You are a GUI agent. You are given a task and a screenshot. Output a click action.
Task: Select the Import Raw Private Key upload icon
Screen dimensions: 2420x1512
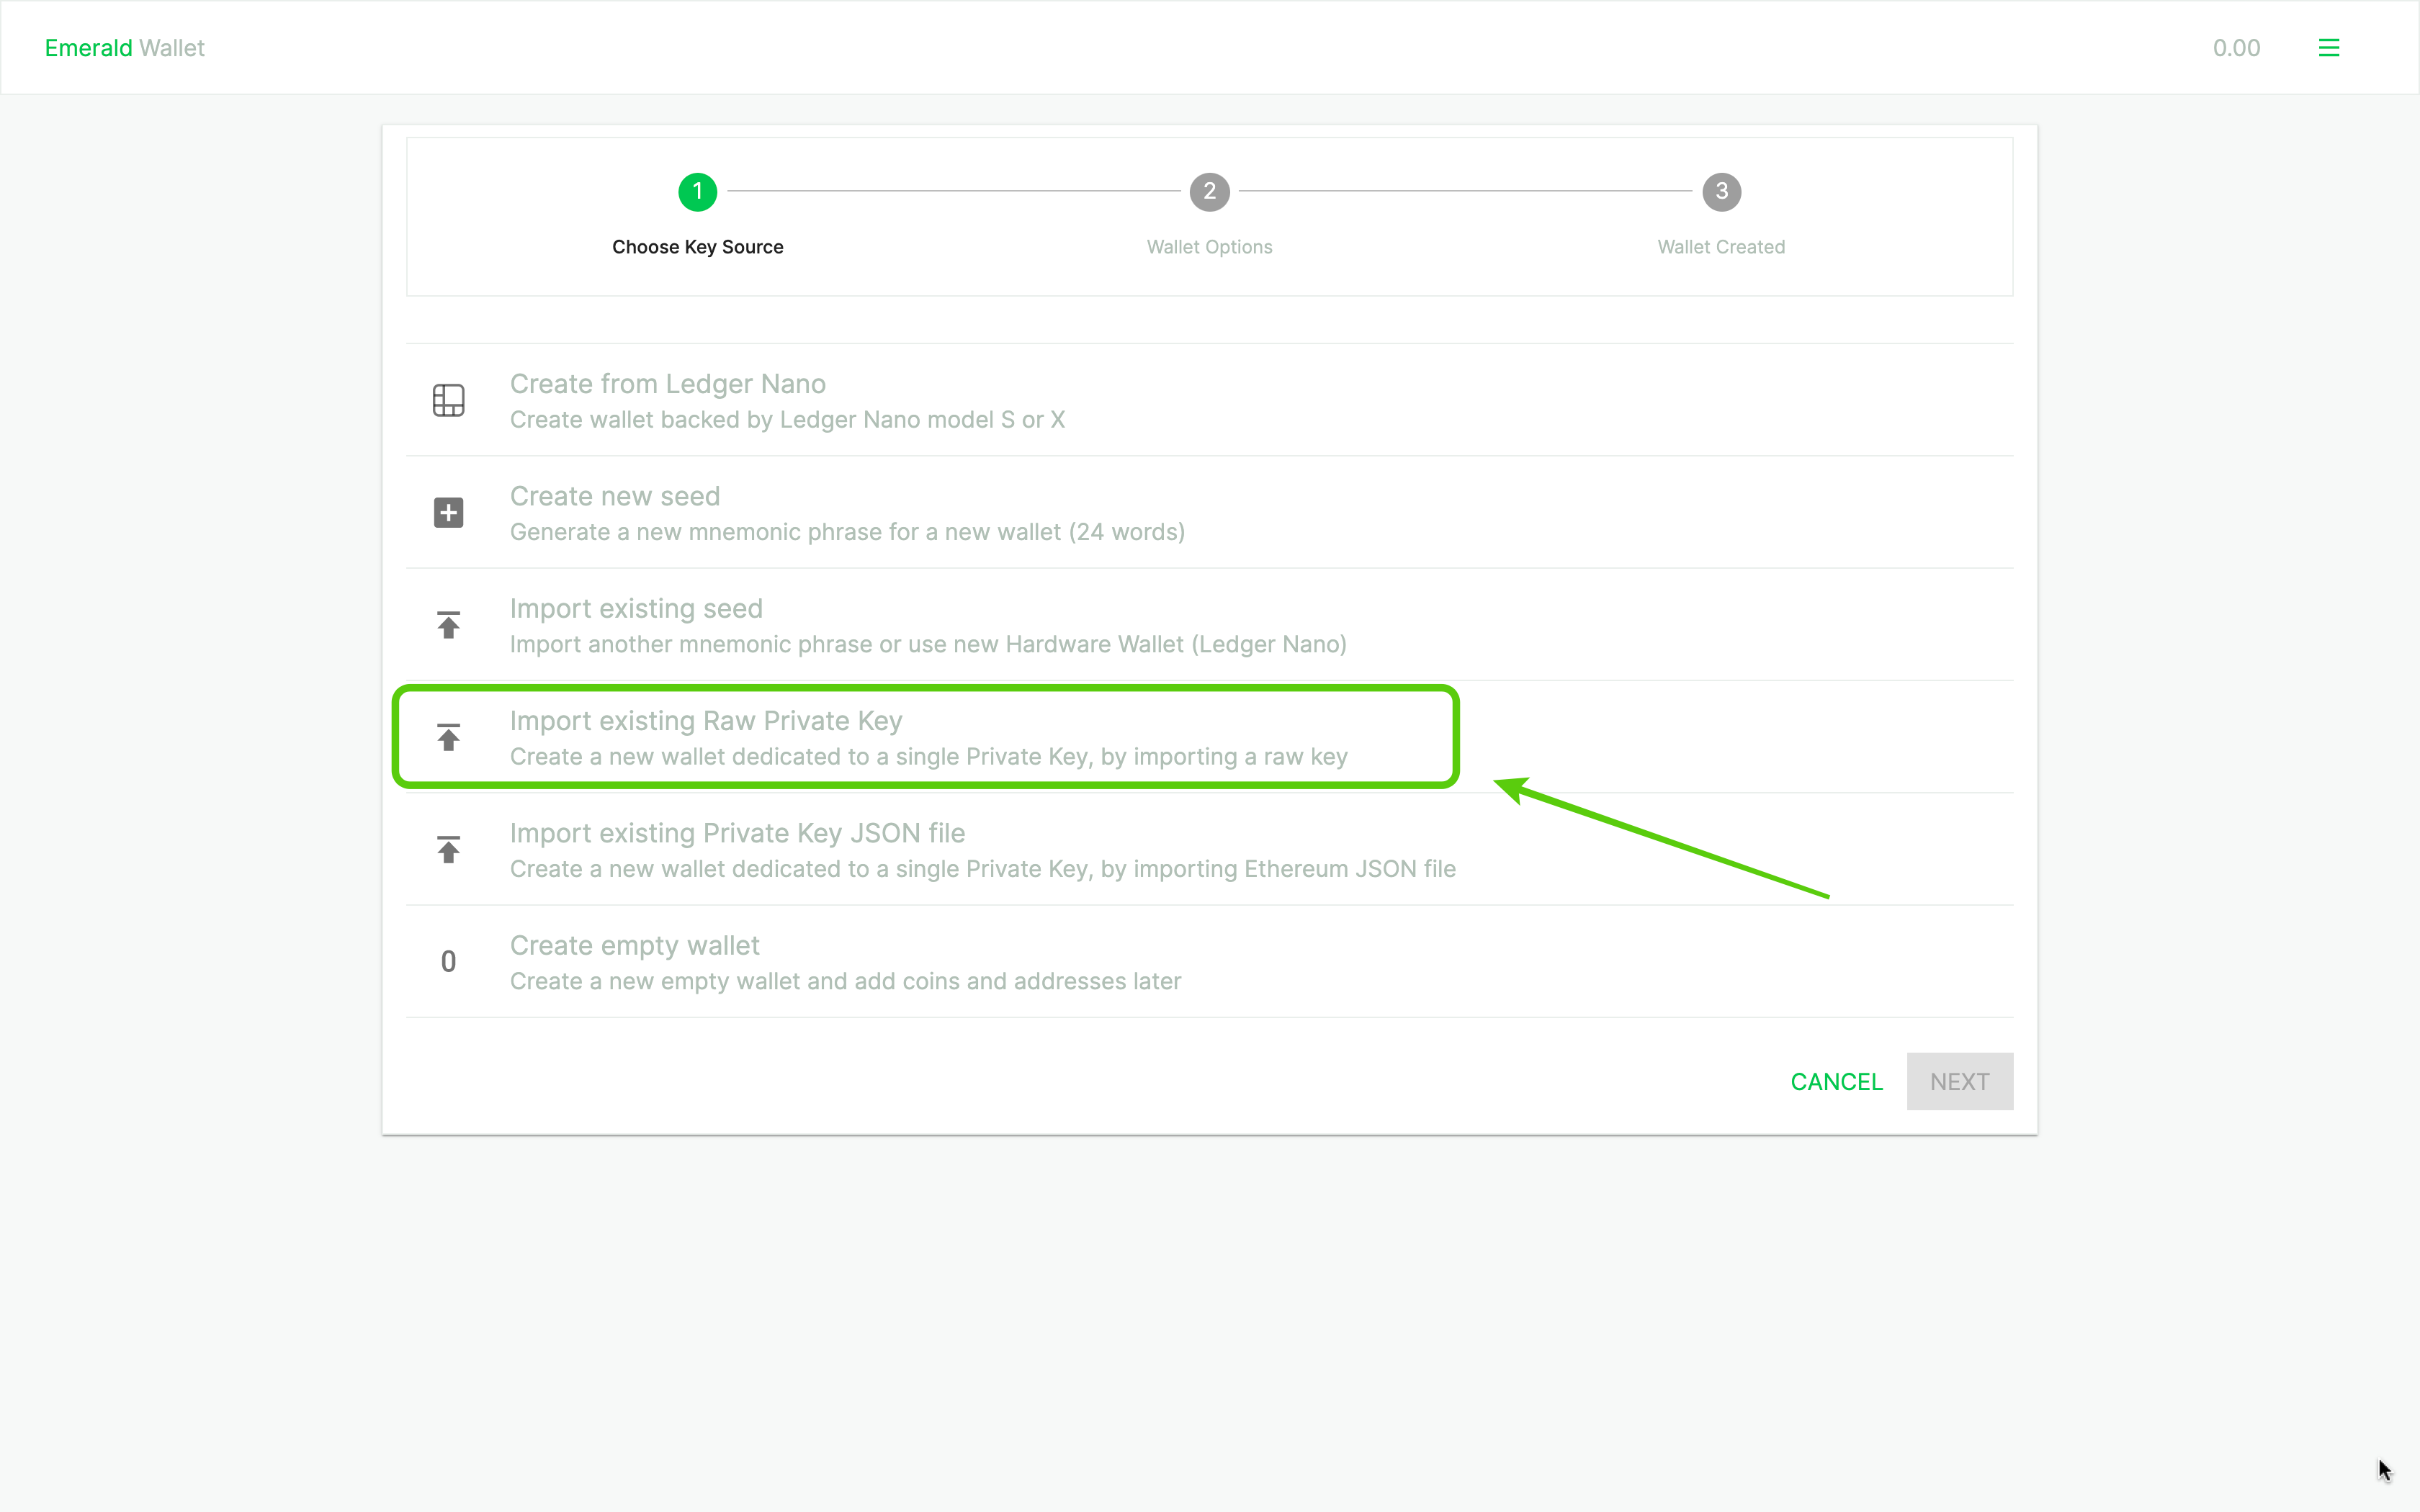click(449, 737)
